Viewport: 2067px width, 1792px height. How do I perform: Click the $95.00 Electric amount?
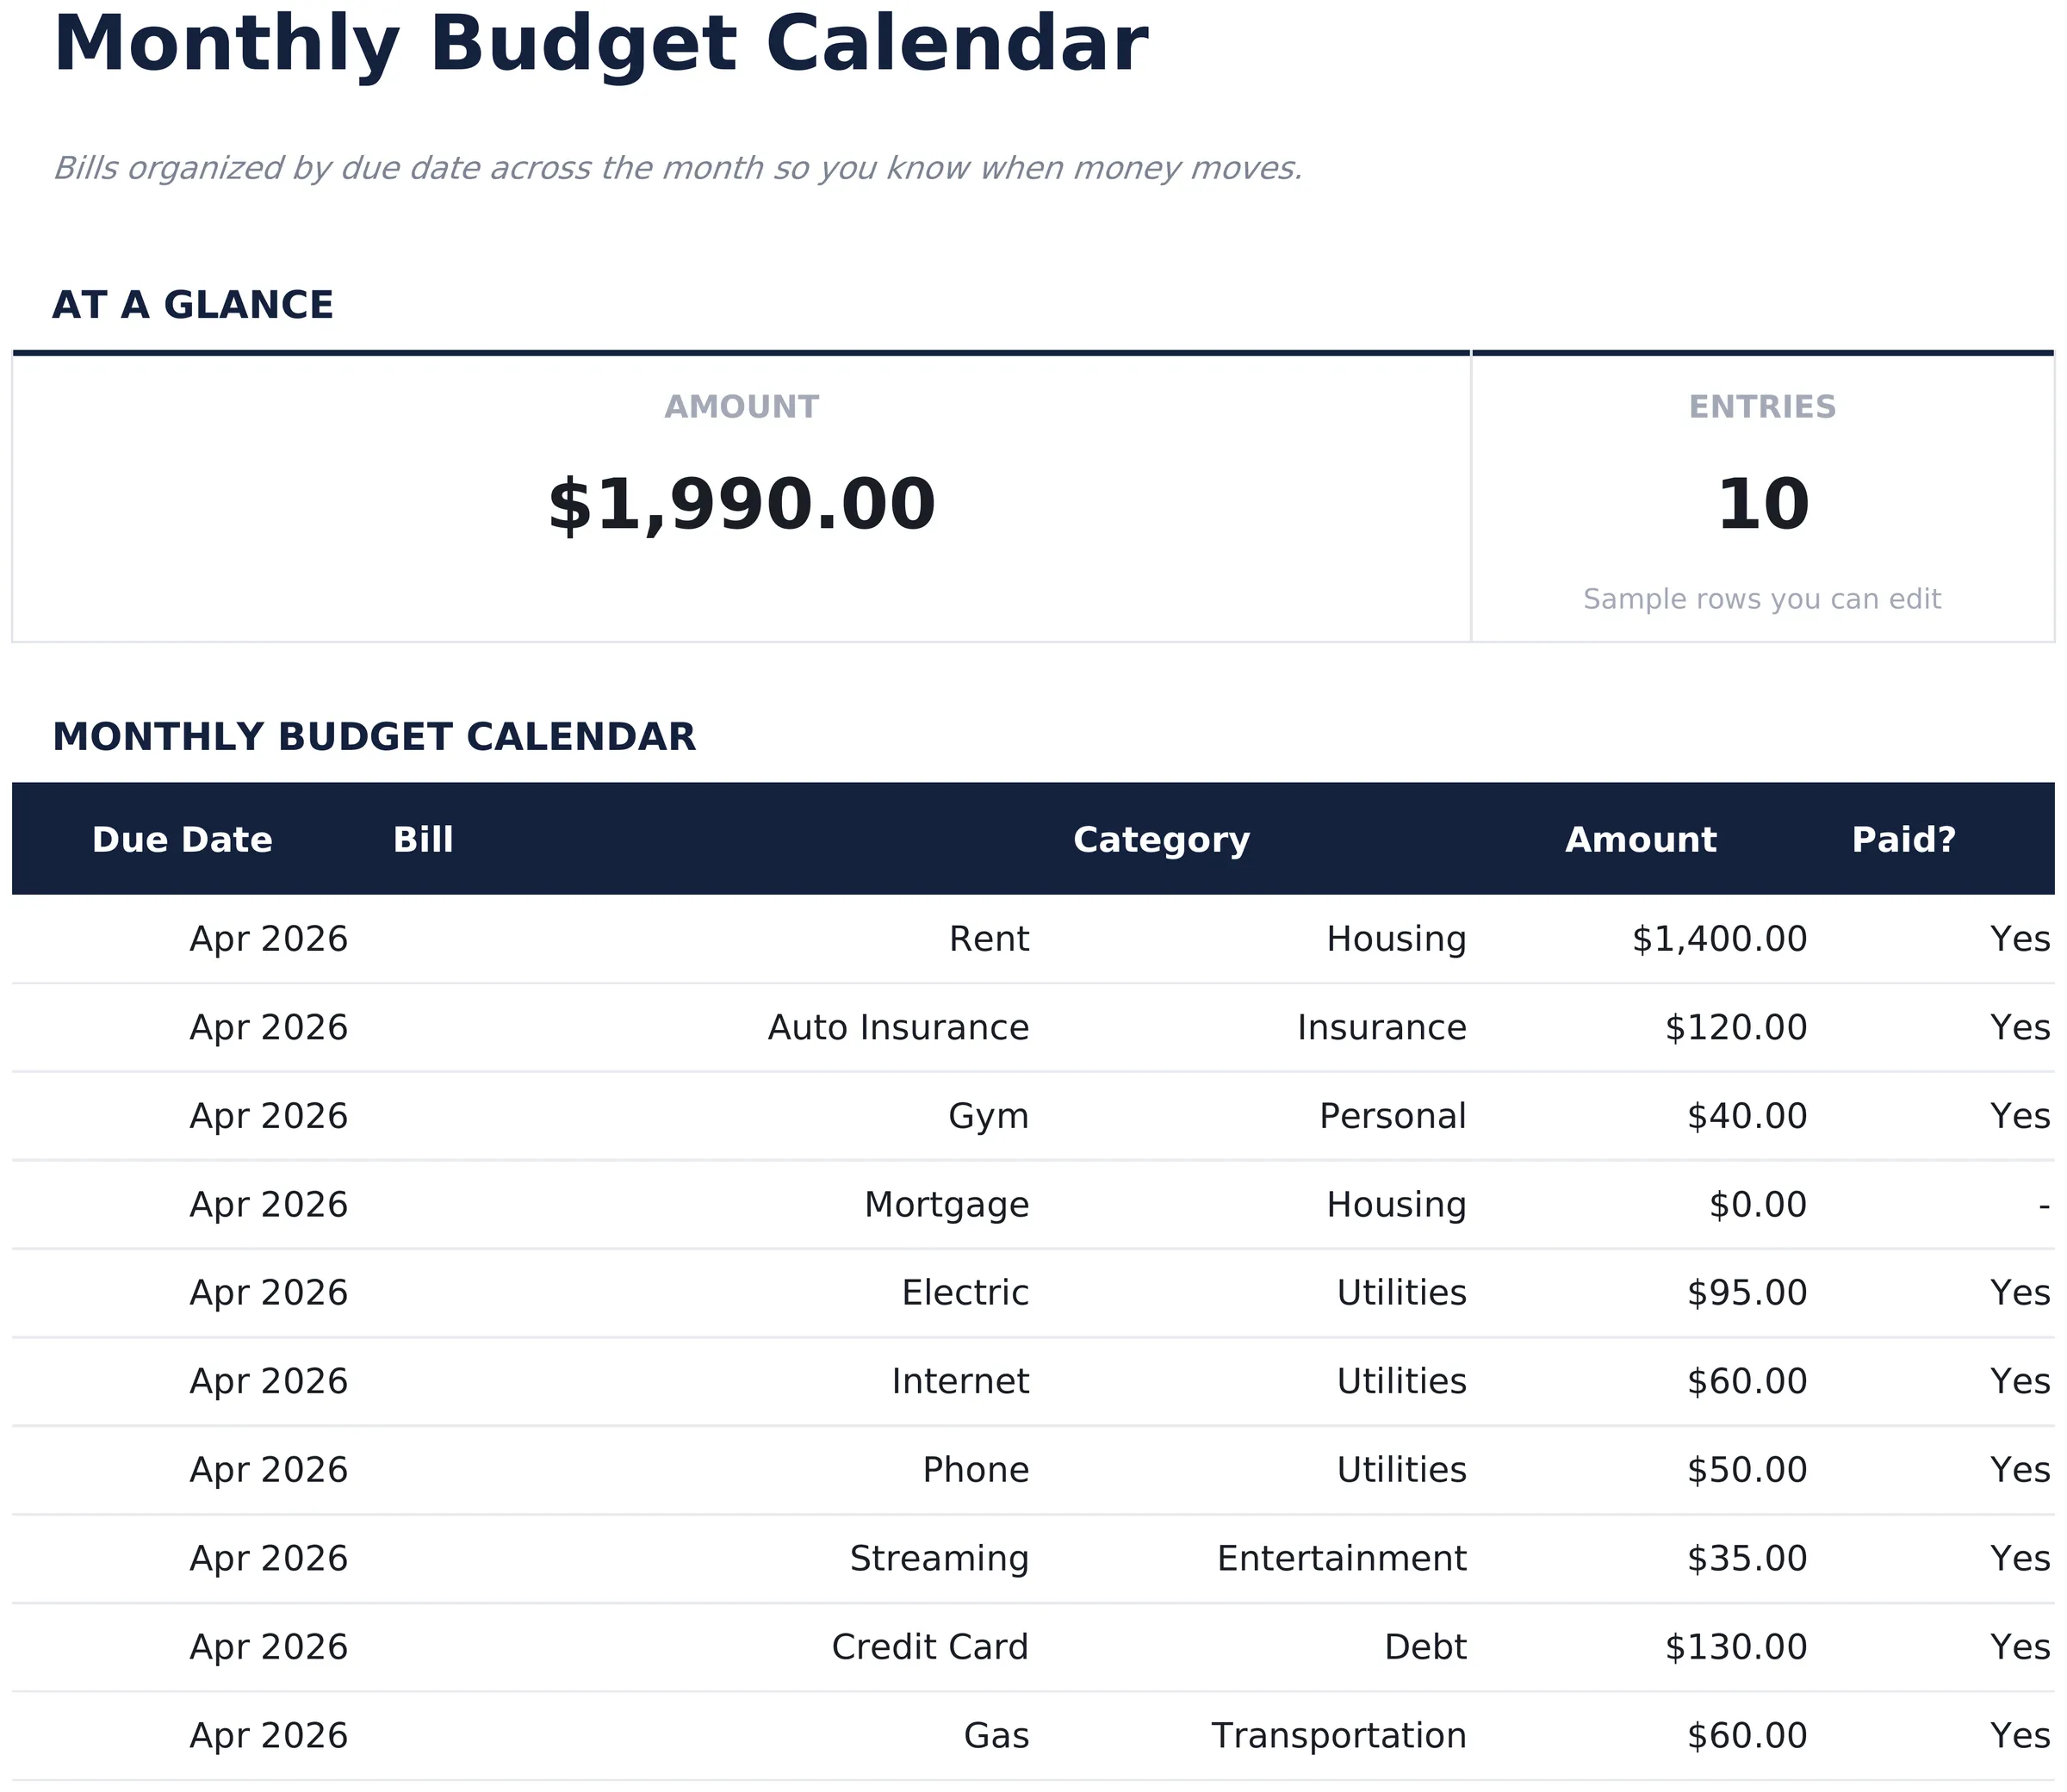(x=1747, y=1293)
